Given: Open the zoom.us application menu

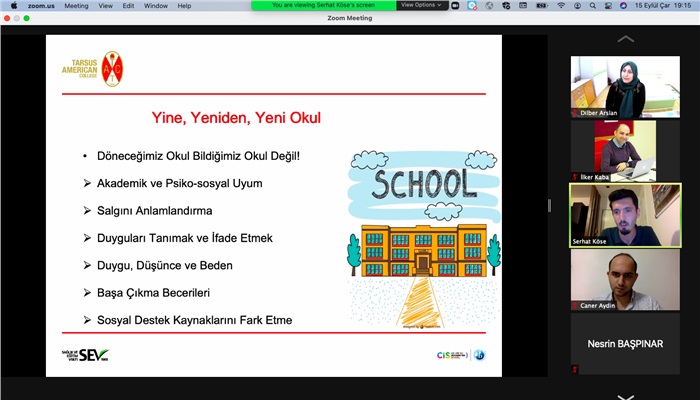Looking at the screenshot, I should [x=41, y=6].
